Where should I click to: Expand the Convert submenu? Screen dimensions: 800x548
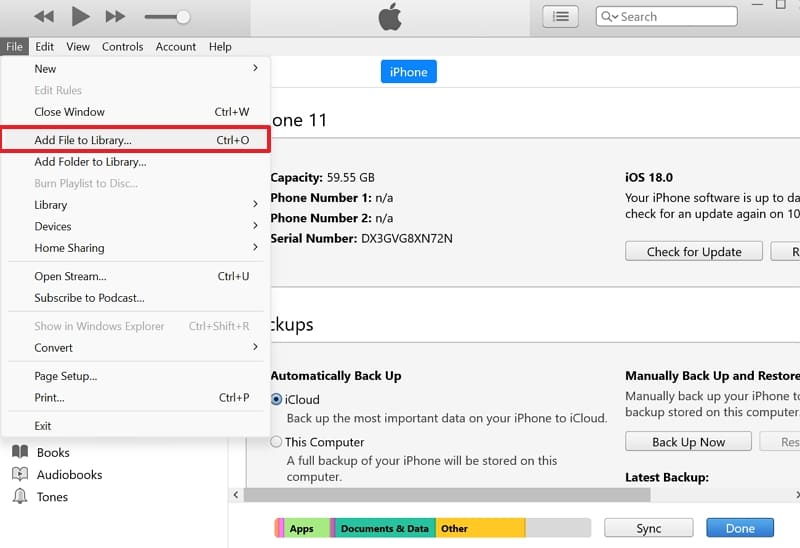pyautogui.click(x=135, y=347)
